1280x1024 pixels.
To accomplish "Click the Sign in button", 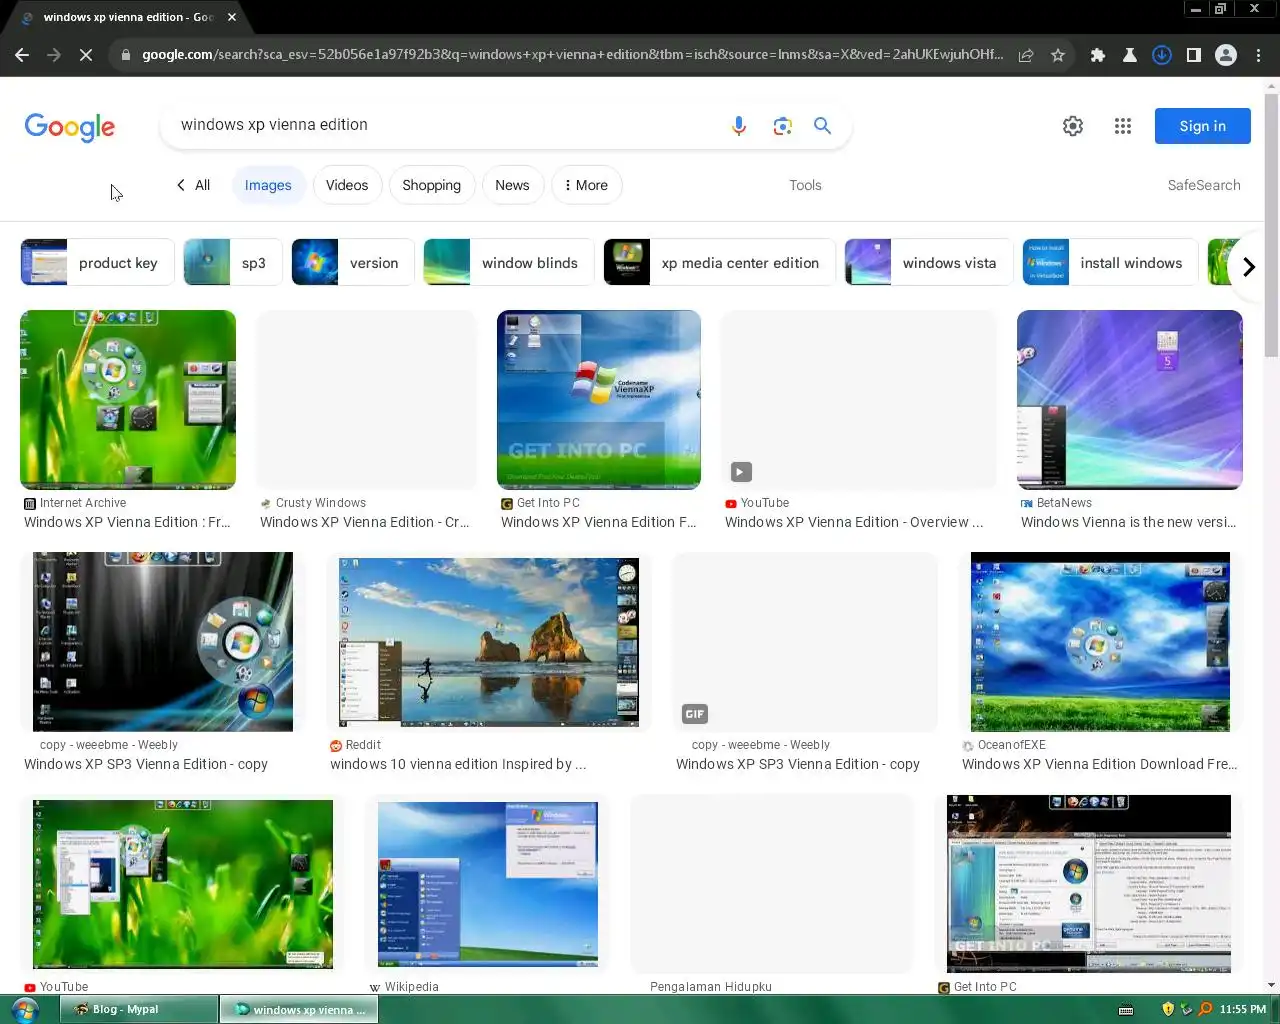I will point(1202,126).
